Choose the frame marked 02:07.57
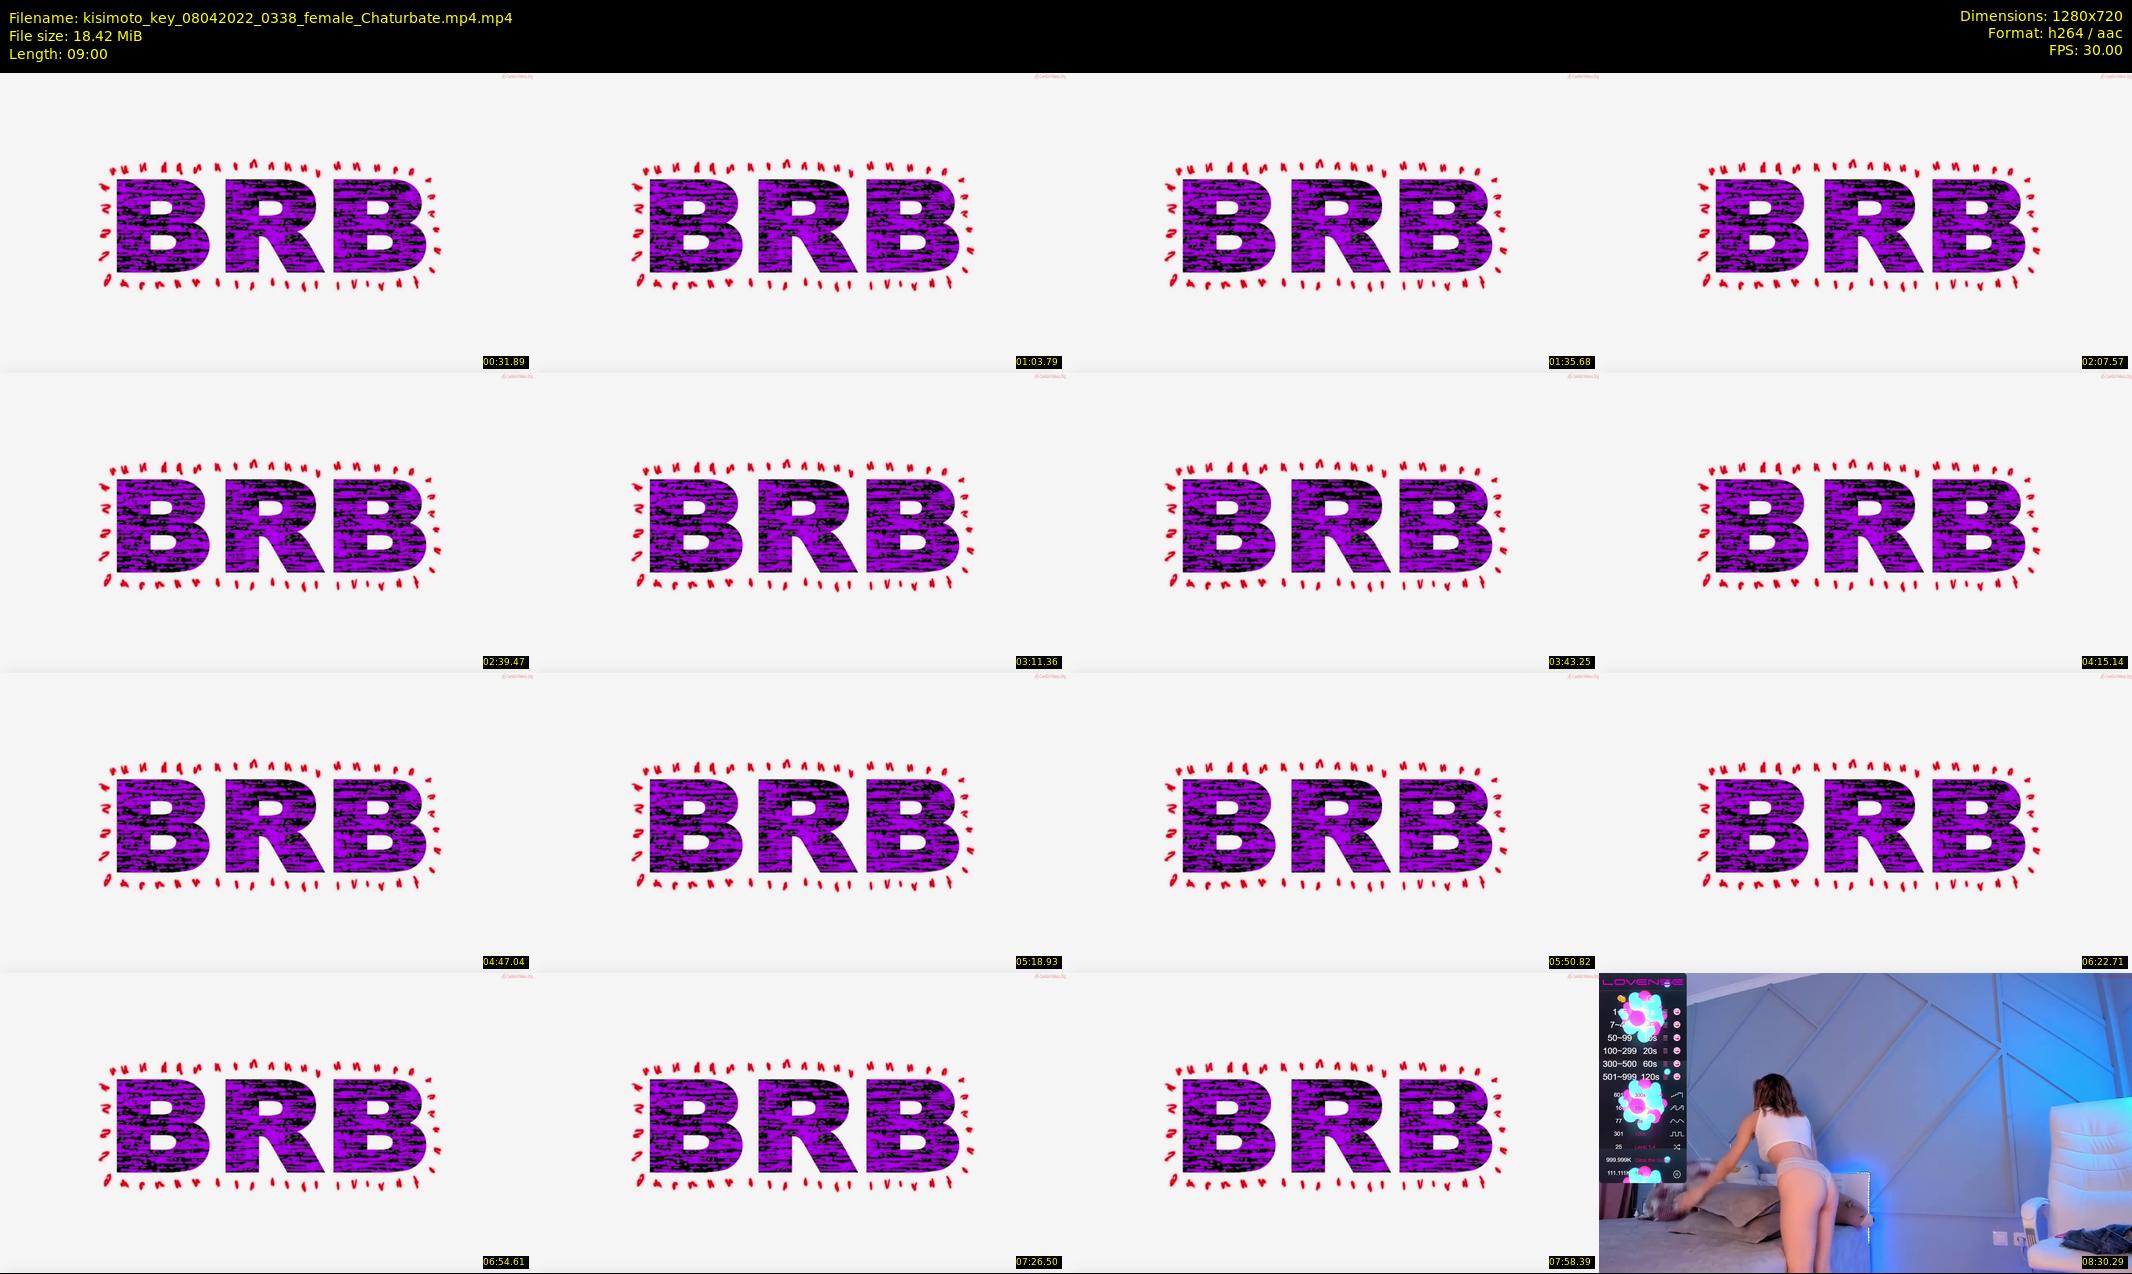Image resolution: width=2132 pixels, height=1274 pixels. tap(1865, 222)
